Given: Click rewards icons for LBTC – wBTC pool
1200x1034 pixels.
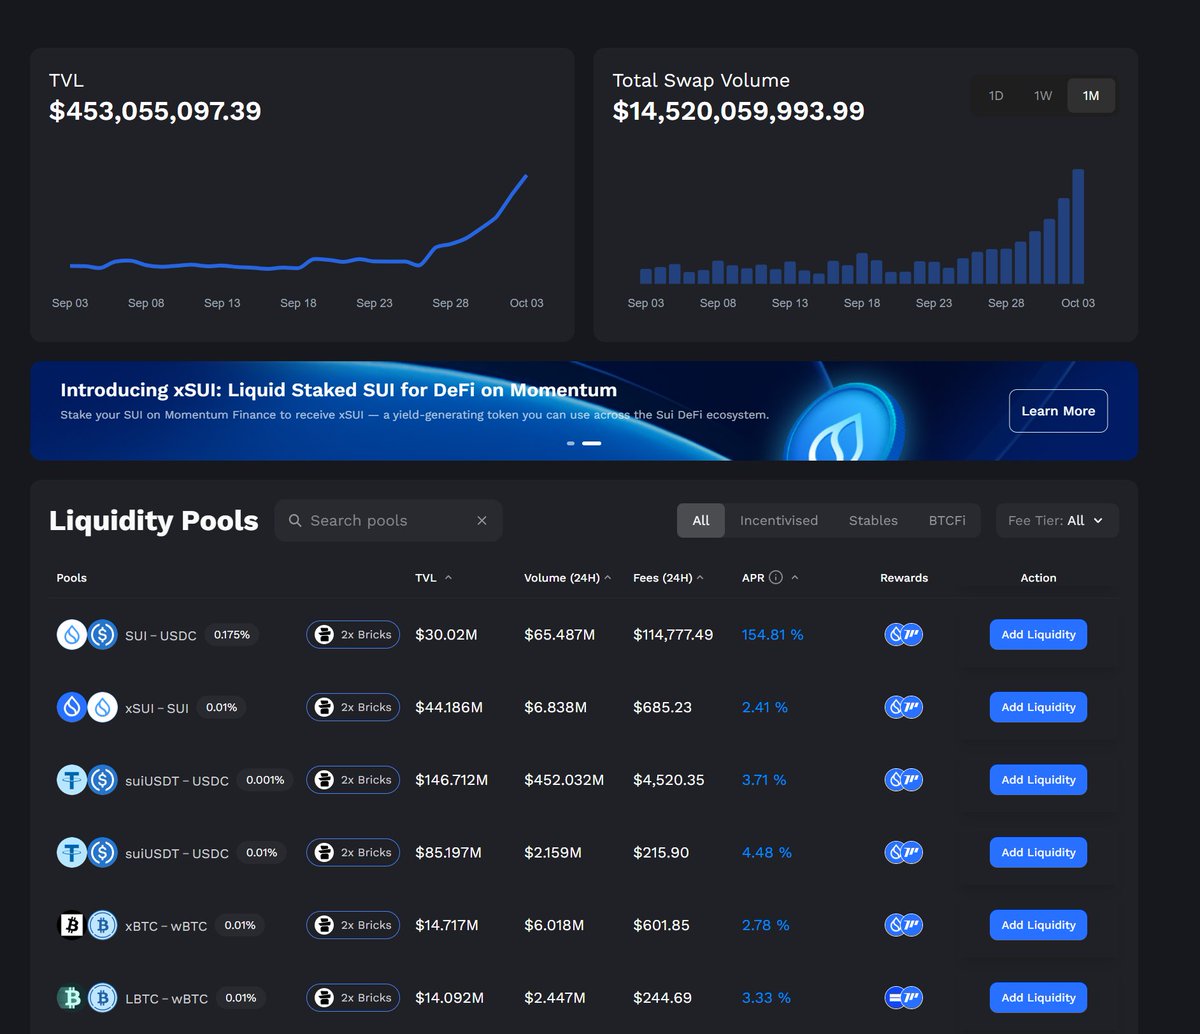Looking at the screenshot, I should [x=904, y=998].
